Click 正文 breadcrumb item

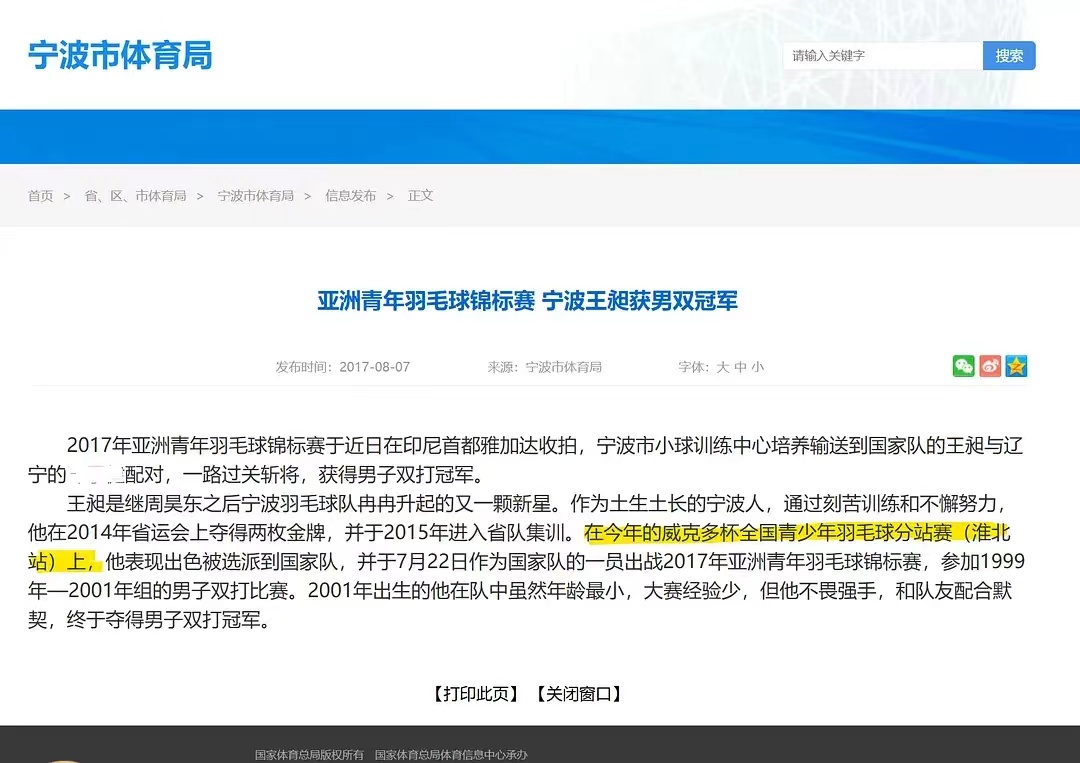[420, 196]
